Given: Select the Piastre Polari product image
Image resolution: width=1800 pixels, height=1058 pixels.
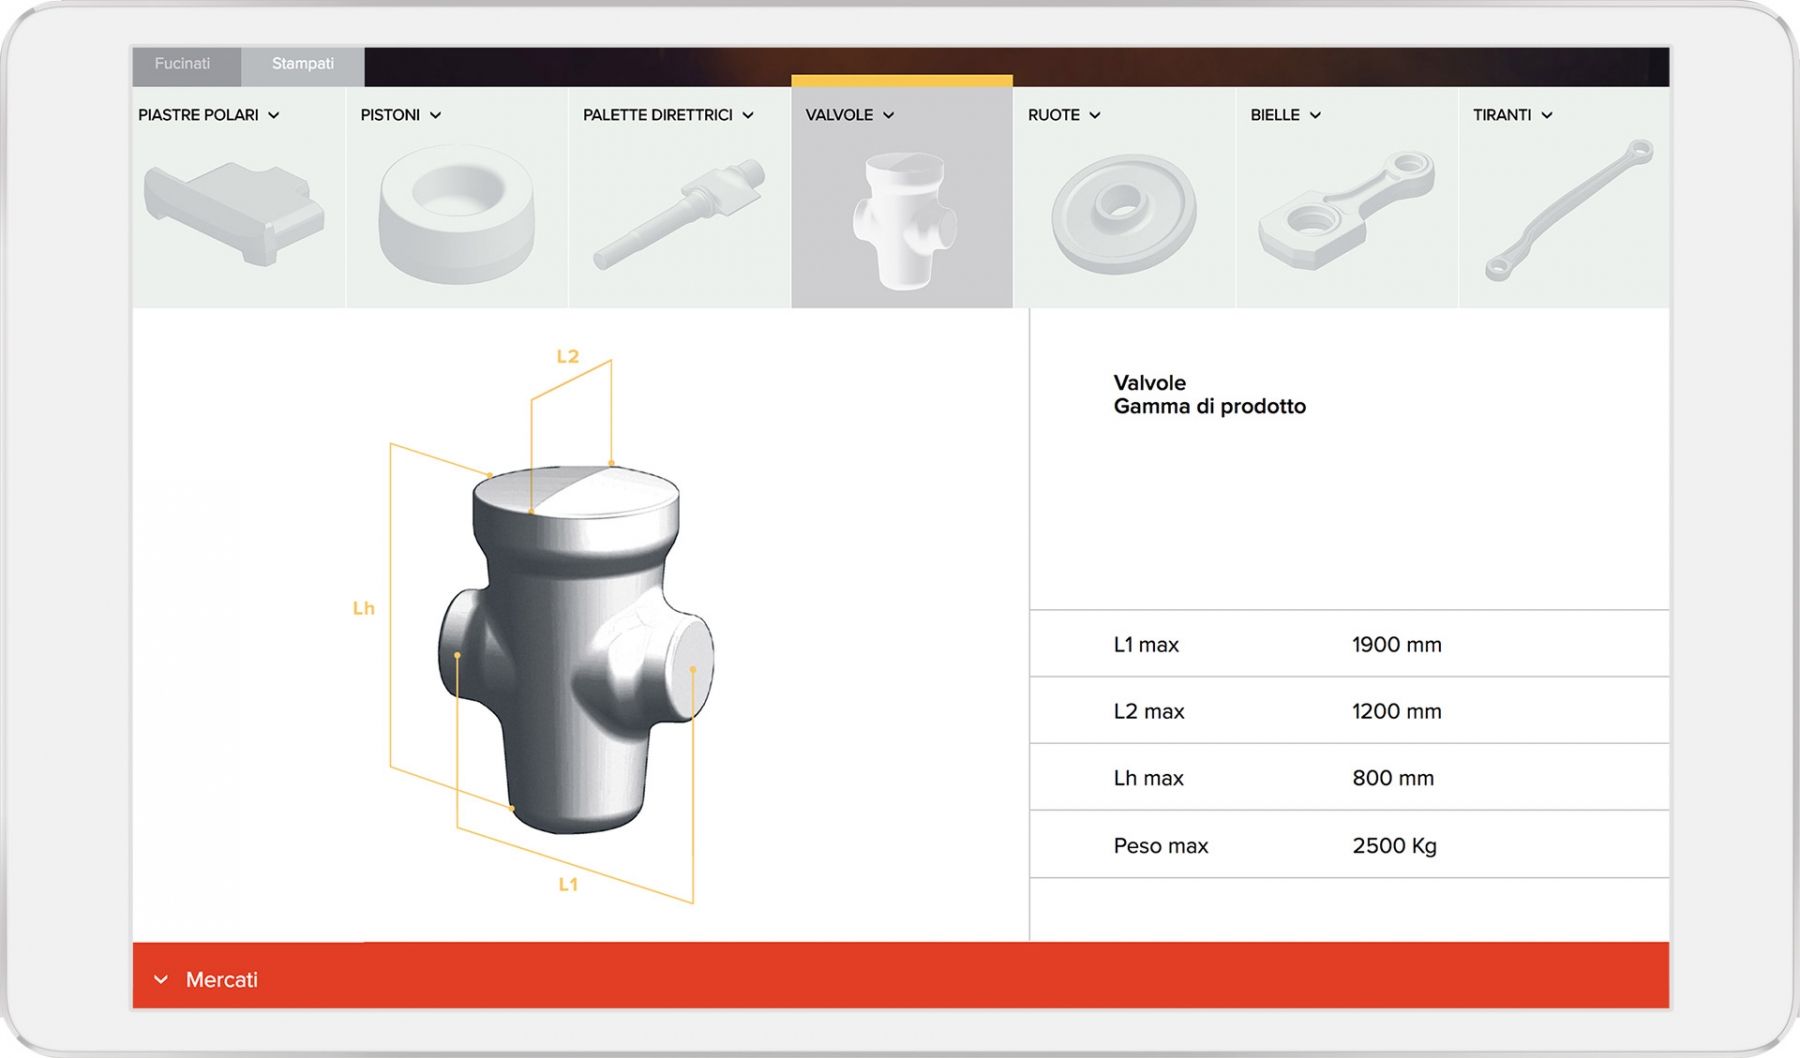Looking at the screenshot, I should (x=235, y=212).
